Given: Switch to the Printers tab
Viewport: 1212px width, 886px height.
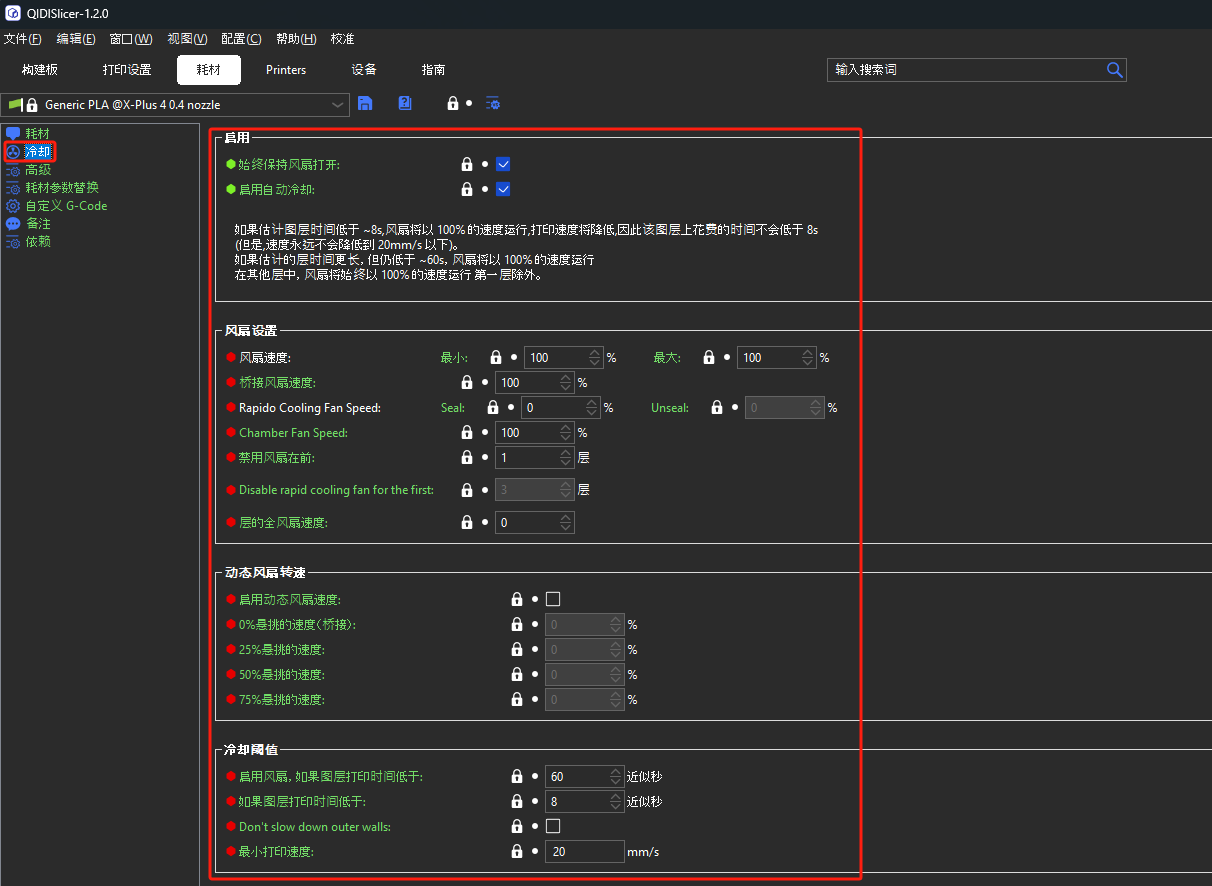Looking at the screenshot, I should [286, 70].
